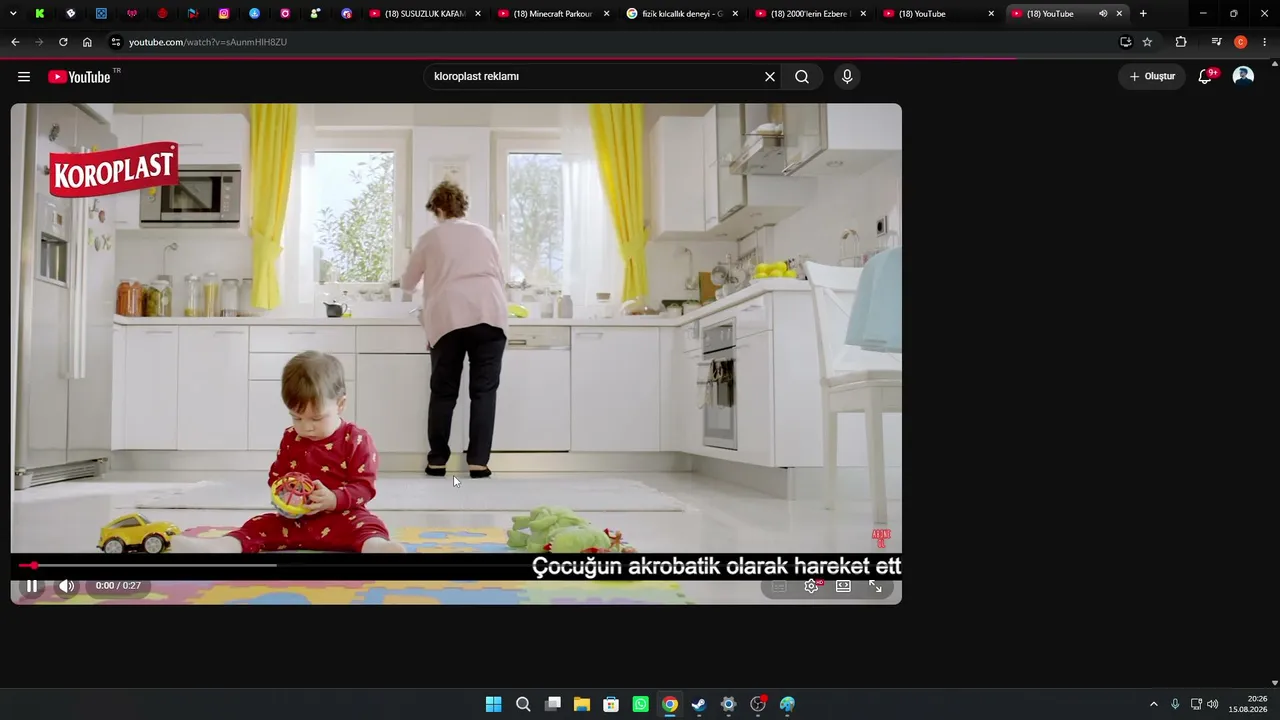Open Task View on the taskbar
Viewport: 1280px width, 720px height.
[x=552, y=704]
